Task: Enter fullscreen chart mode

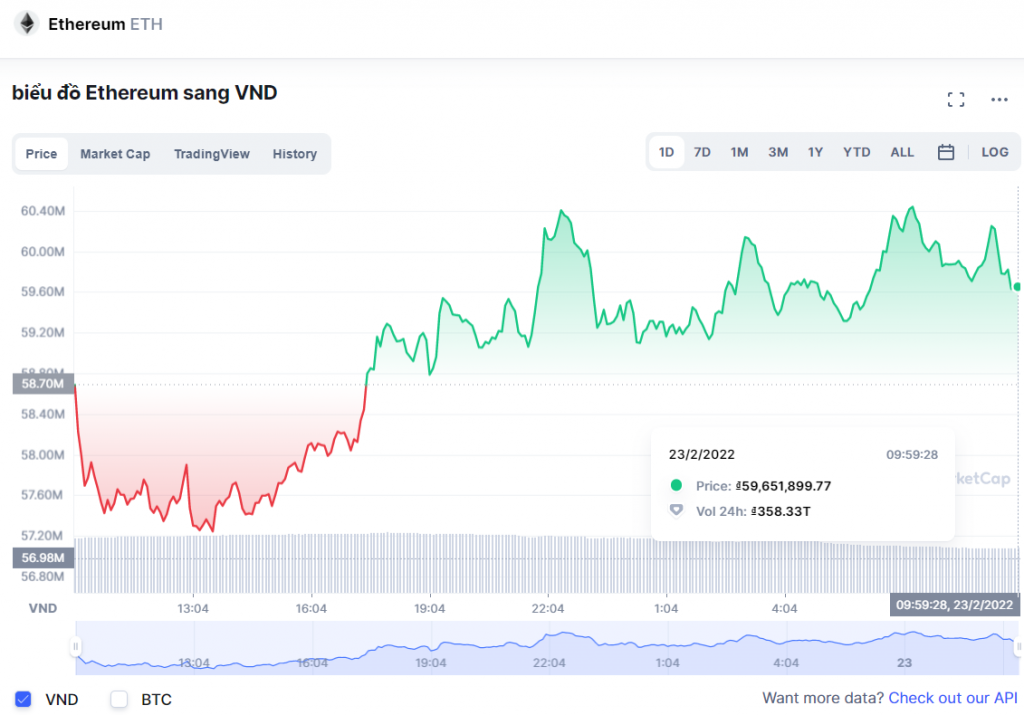Action: (955, 99)
